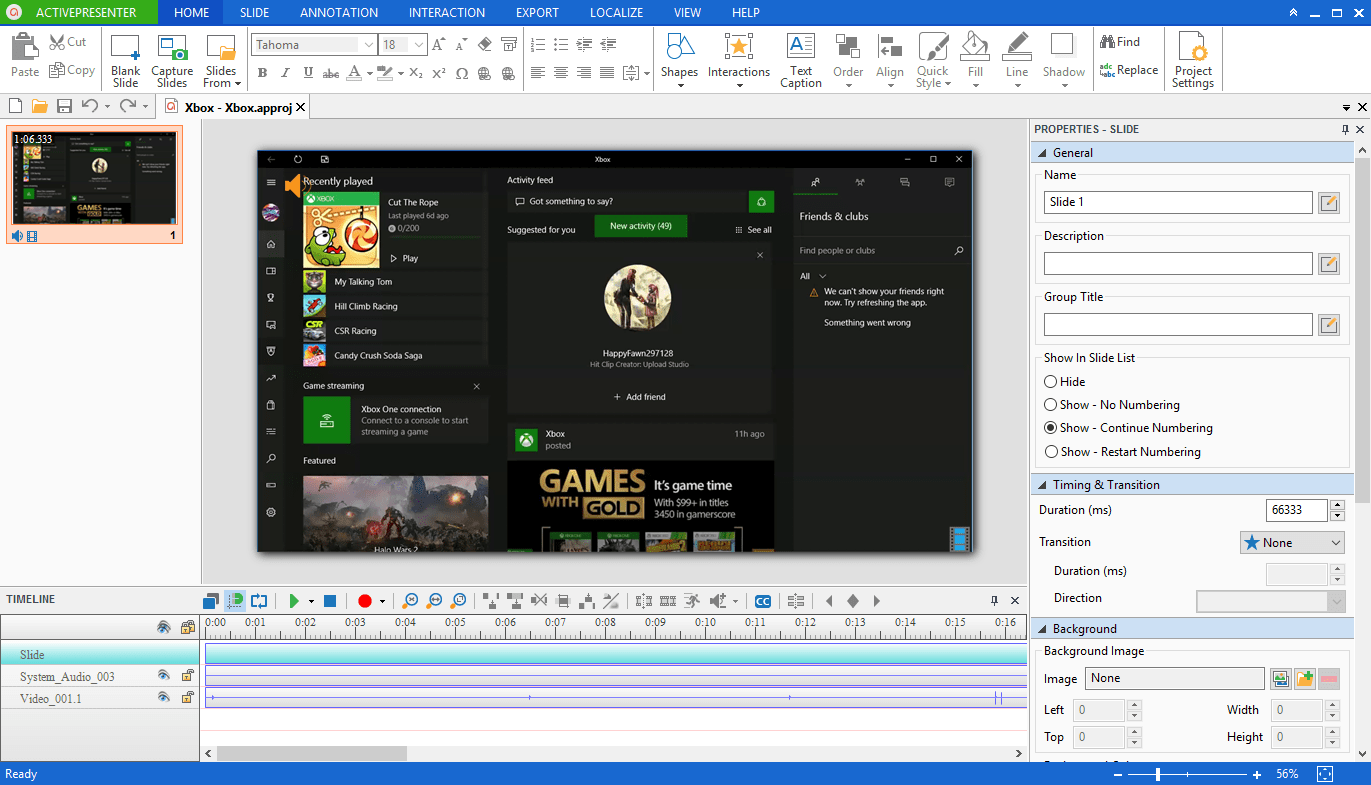
Task: Insert a Text Caption
Action: [800, 59]
